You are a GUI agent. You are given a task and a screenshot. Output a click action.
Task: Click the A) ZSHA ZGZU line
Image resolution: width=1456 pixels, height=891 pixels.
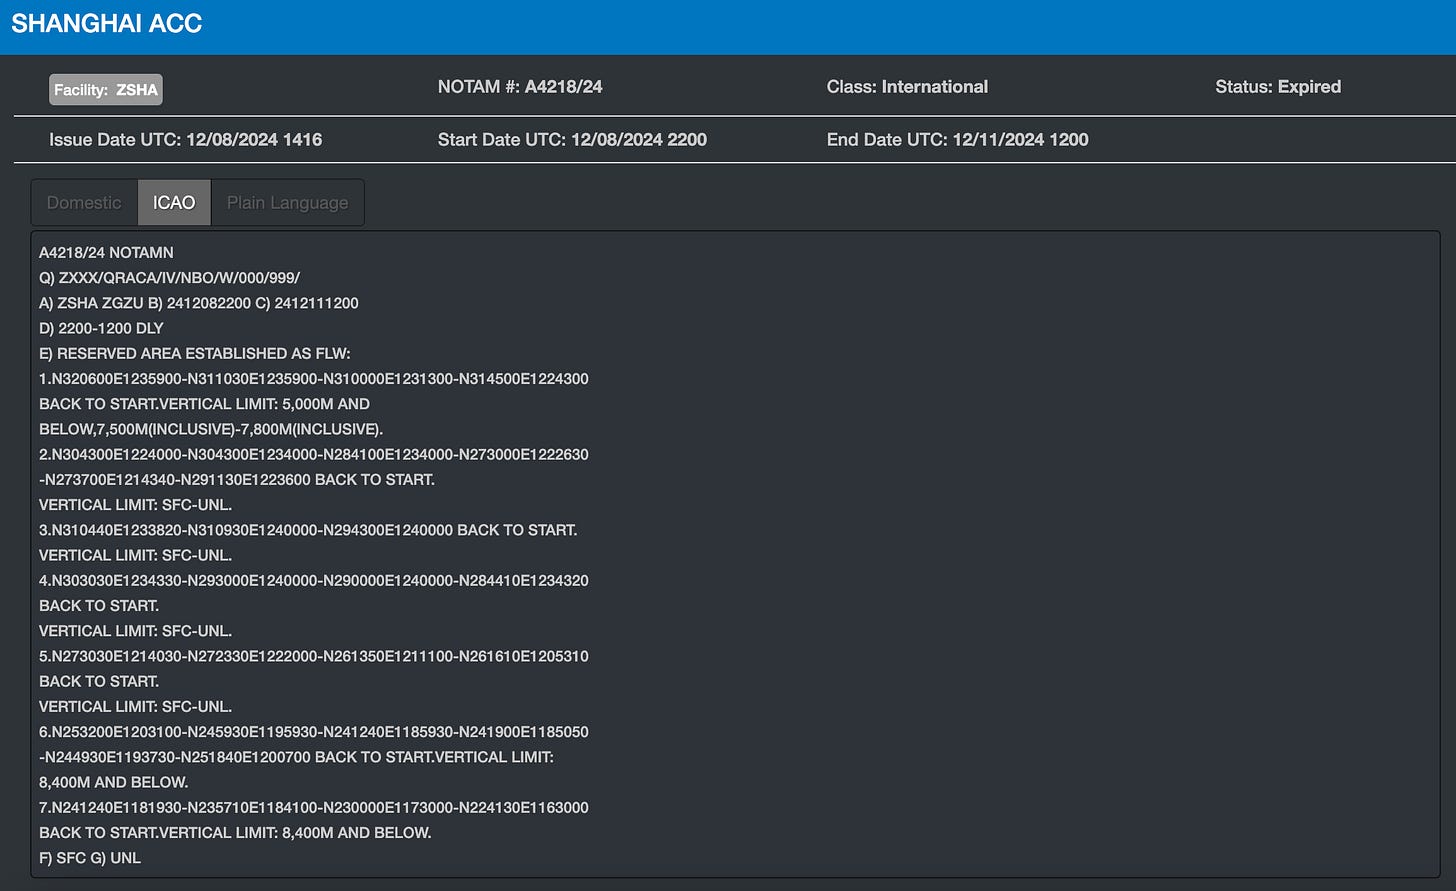198,303
